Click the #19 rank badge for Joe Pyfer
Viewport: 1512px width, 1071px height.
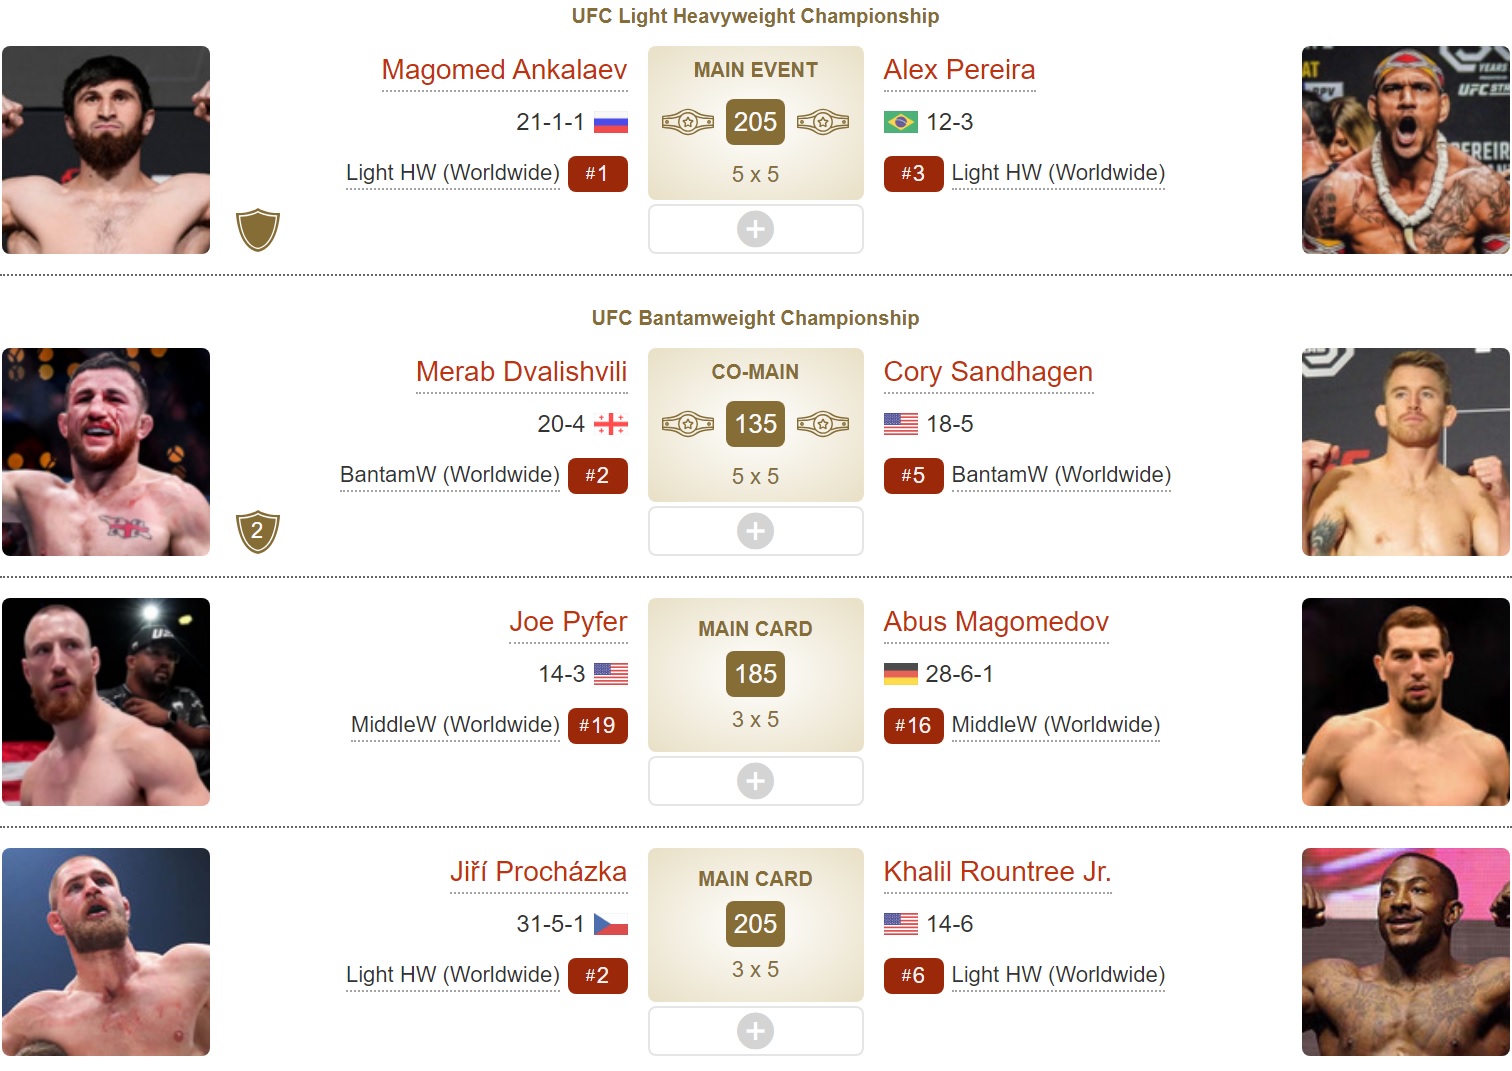[x=597, y=726]
